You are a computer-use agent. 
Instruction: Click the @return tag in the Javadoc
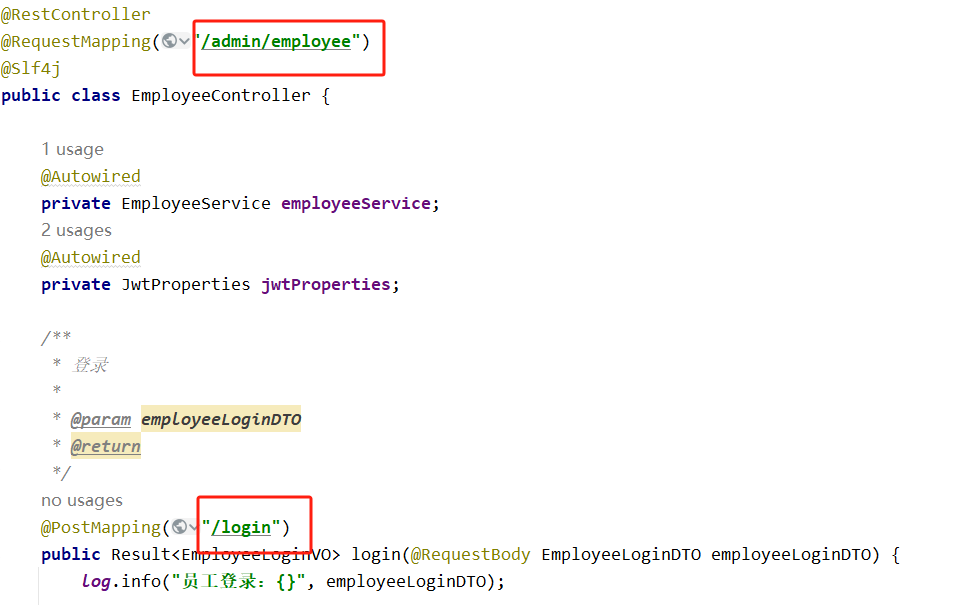point(105,446)
